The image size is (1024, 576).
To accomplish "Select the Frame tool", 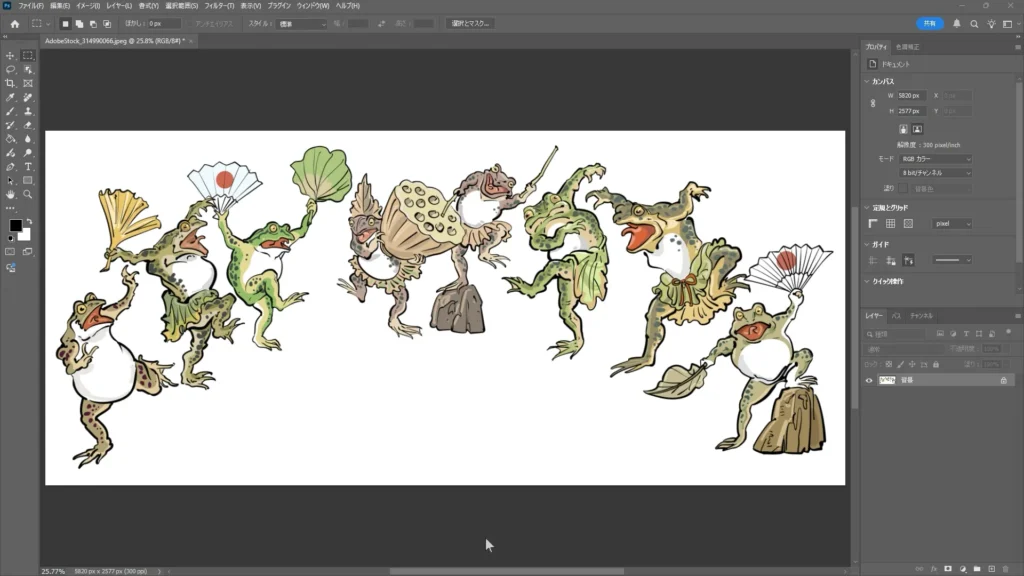I will [28, 84].
